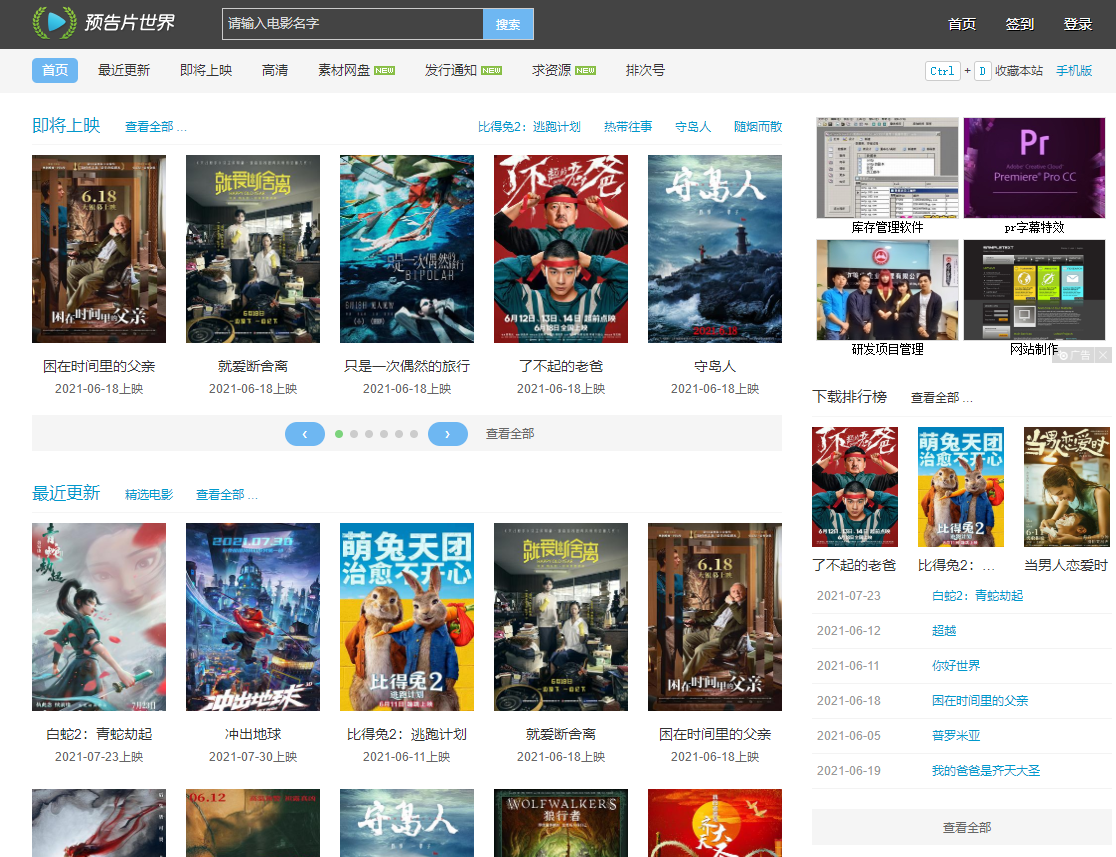The image size is (1116, 857).
Task: Click the Premiere Pro CC ad image
Action: 1034,168
